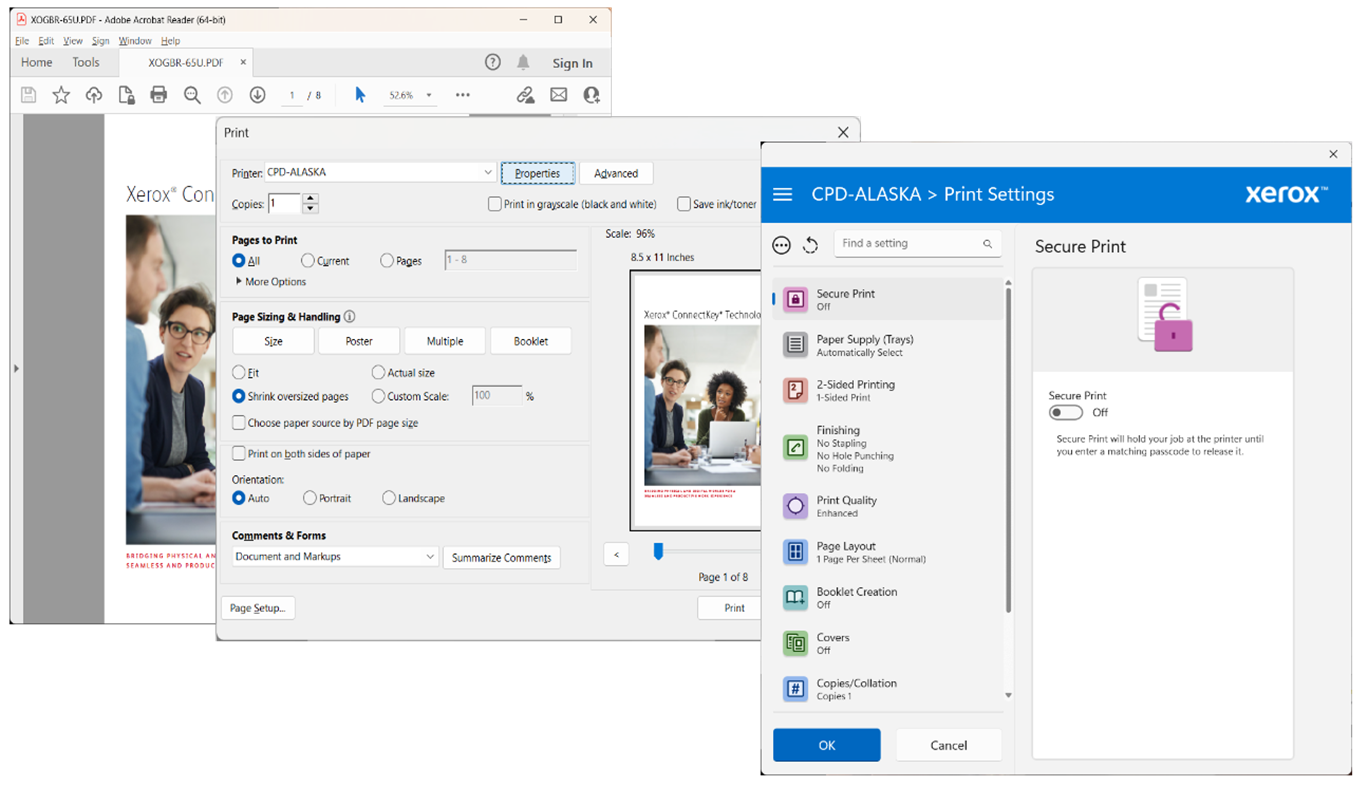Go to next page with down arrow
Screen dimensions: 1363x787
tap(257, 95)
